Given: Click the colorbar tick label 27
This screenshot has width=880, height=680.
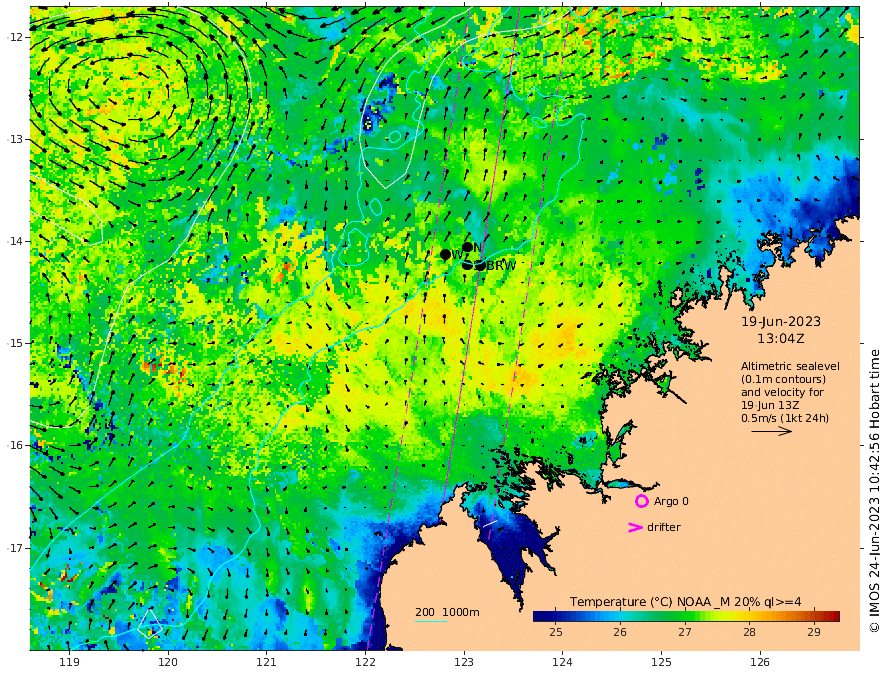Looking at the screenshot, I should click(684, 632).
